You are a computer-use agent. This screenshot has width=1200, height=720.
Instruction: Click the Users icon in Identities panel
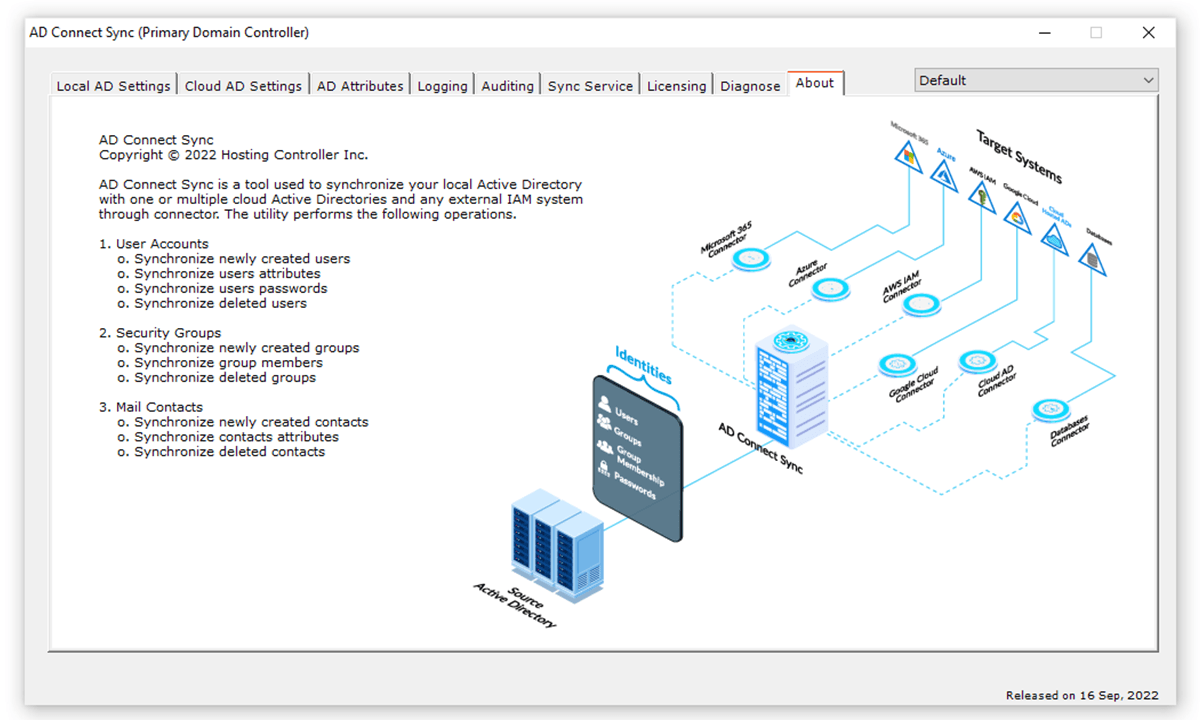click(604, 405)
